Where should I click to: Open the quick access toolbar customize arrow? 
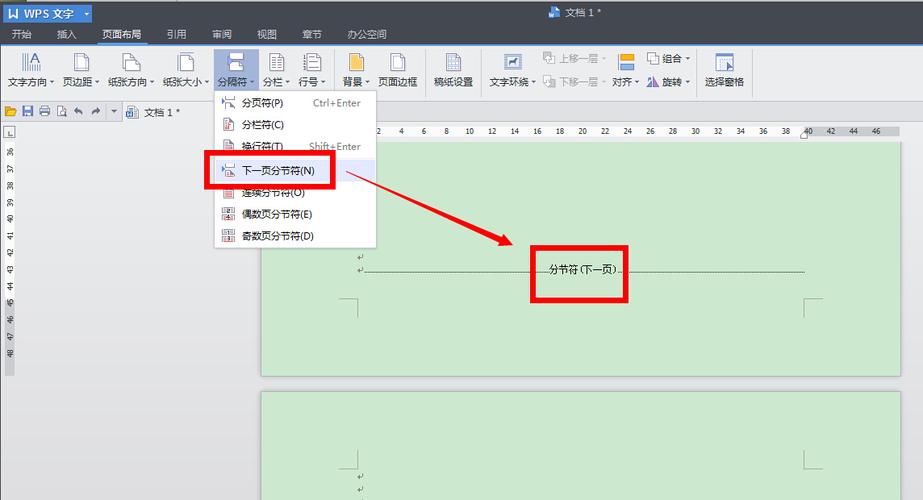click(x=114, y=111)
